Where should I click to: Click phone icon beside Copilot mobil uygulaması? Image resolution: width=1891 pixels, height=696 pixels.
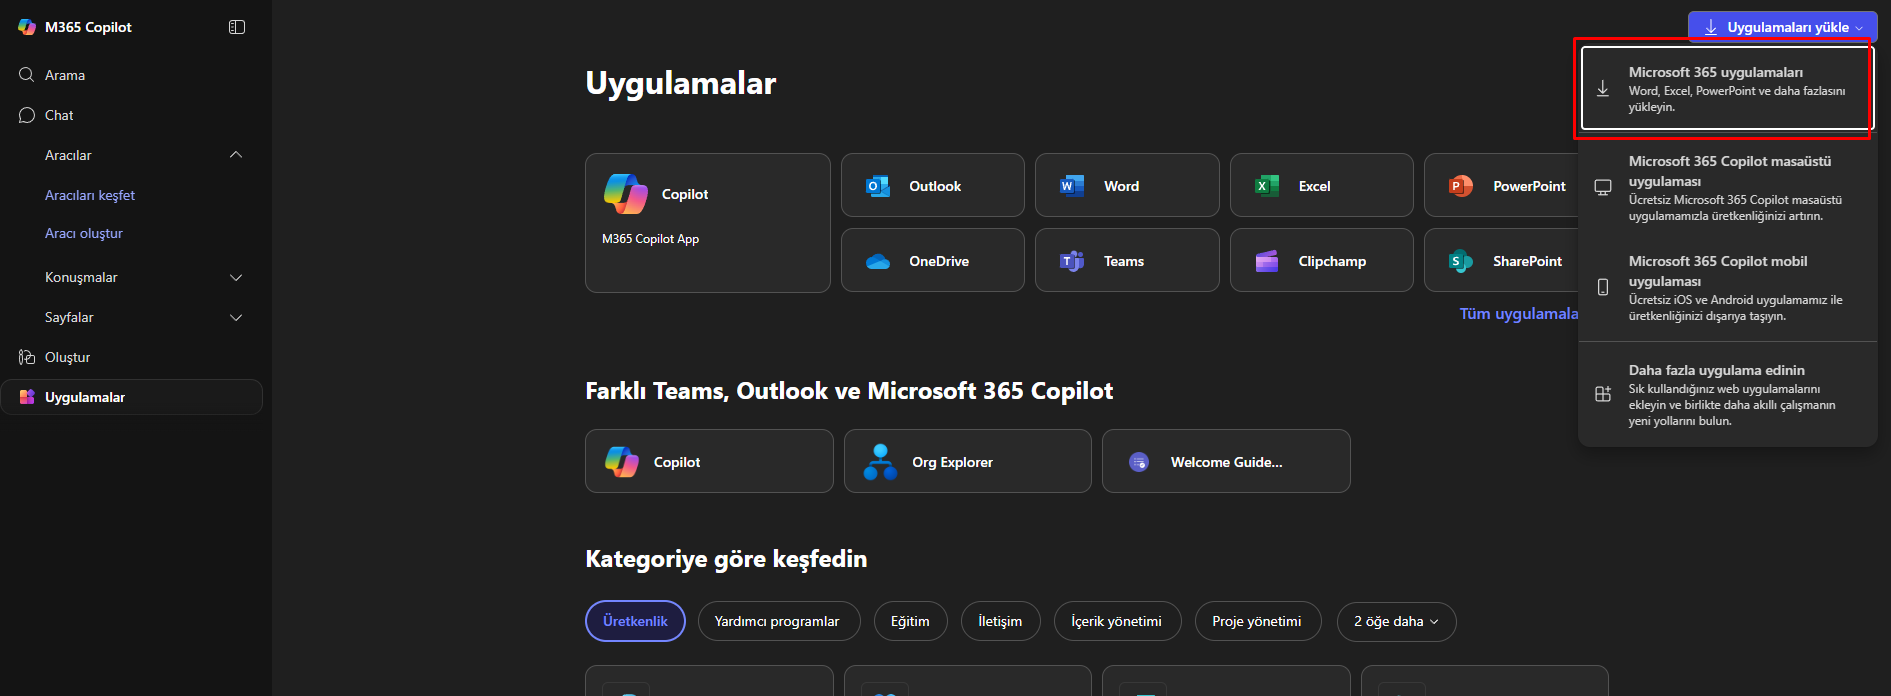tap(1603, 288)
